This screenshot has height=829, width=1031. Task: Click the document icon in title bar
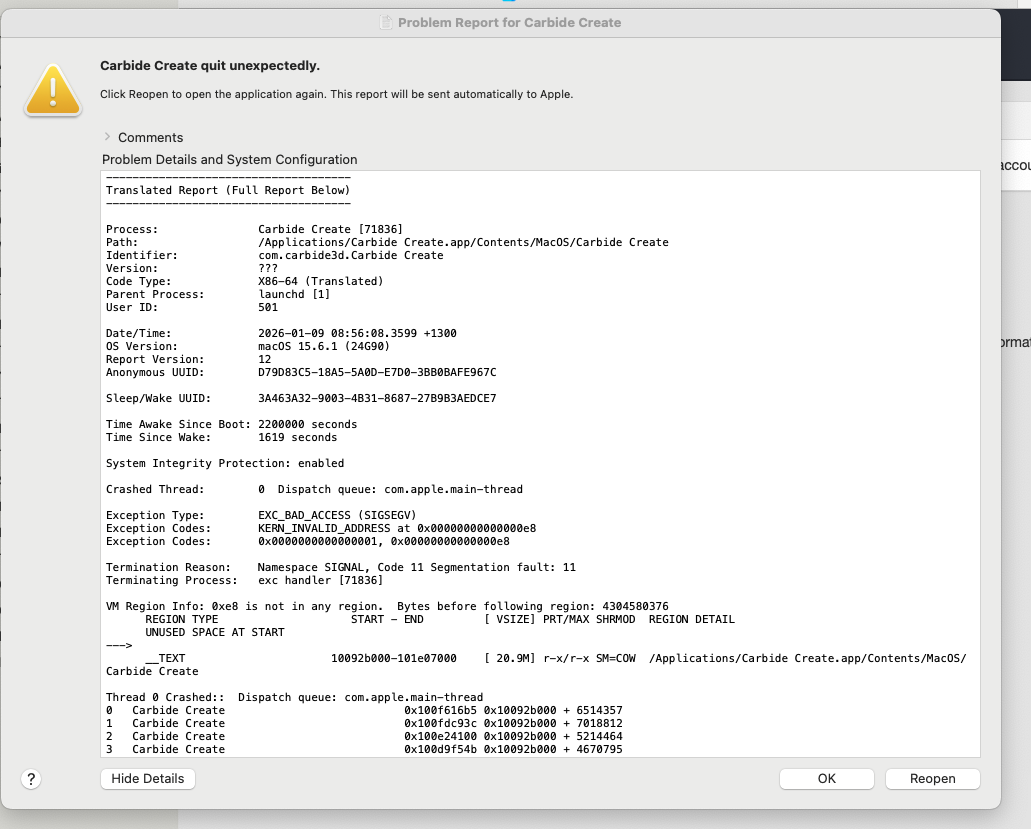tap(386, 22)
